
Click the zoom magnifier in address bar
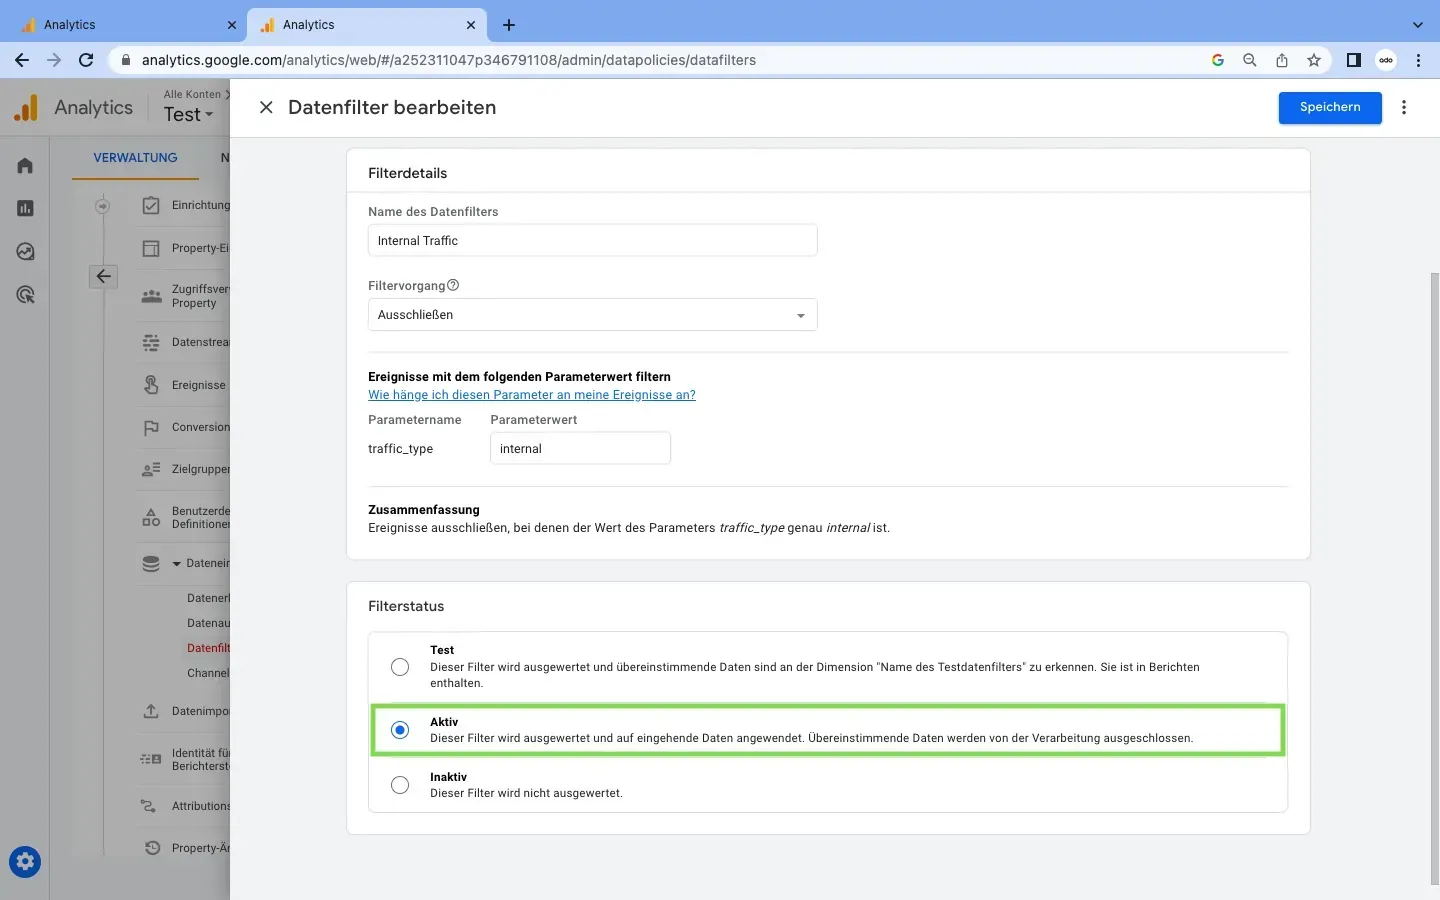[1250, 60]
